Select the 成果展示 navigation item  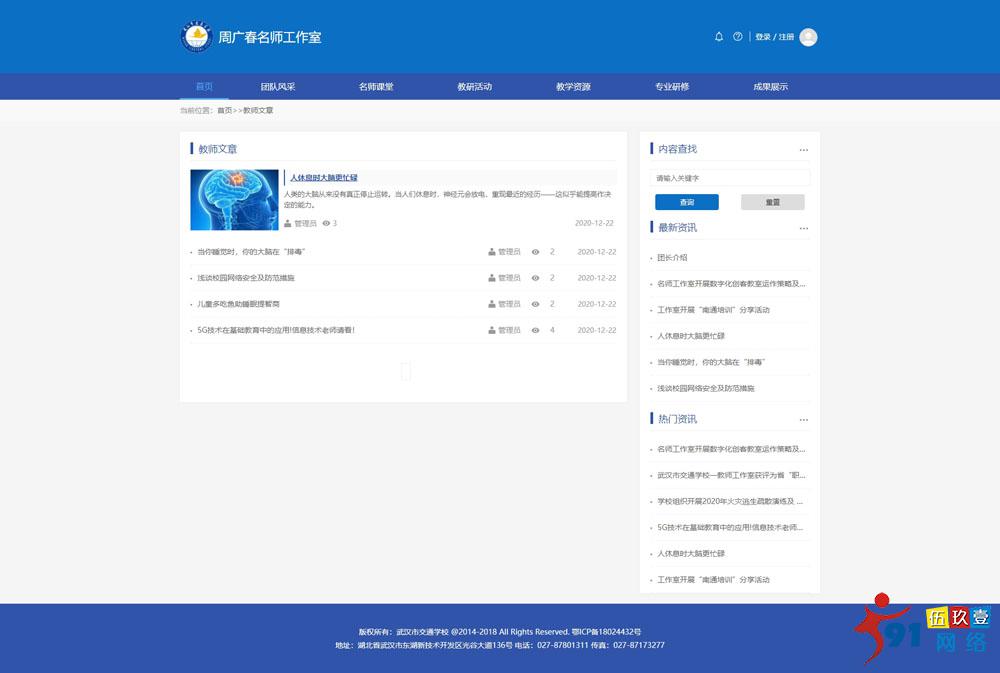771,86
